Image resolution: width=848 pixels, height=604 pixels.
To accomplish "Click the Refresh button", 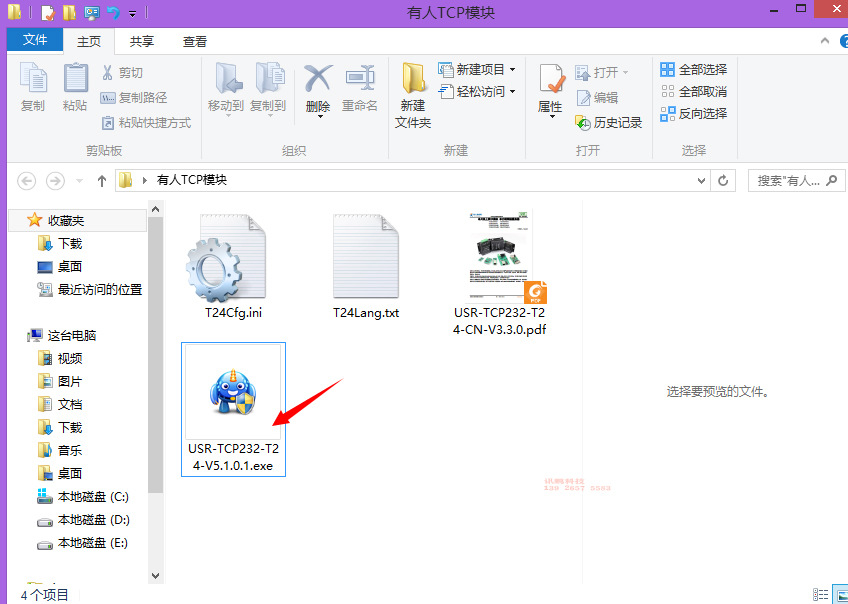I will tap(723, 181).
